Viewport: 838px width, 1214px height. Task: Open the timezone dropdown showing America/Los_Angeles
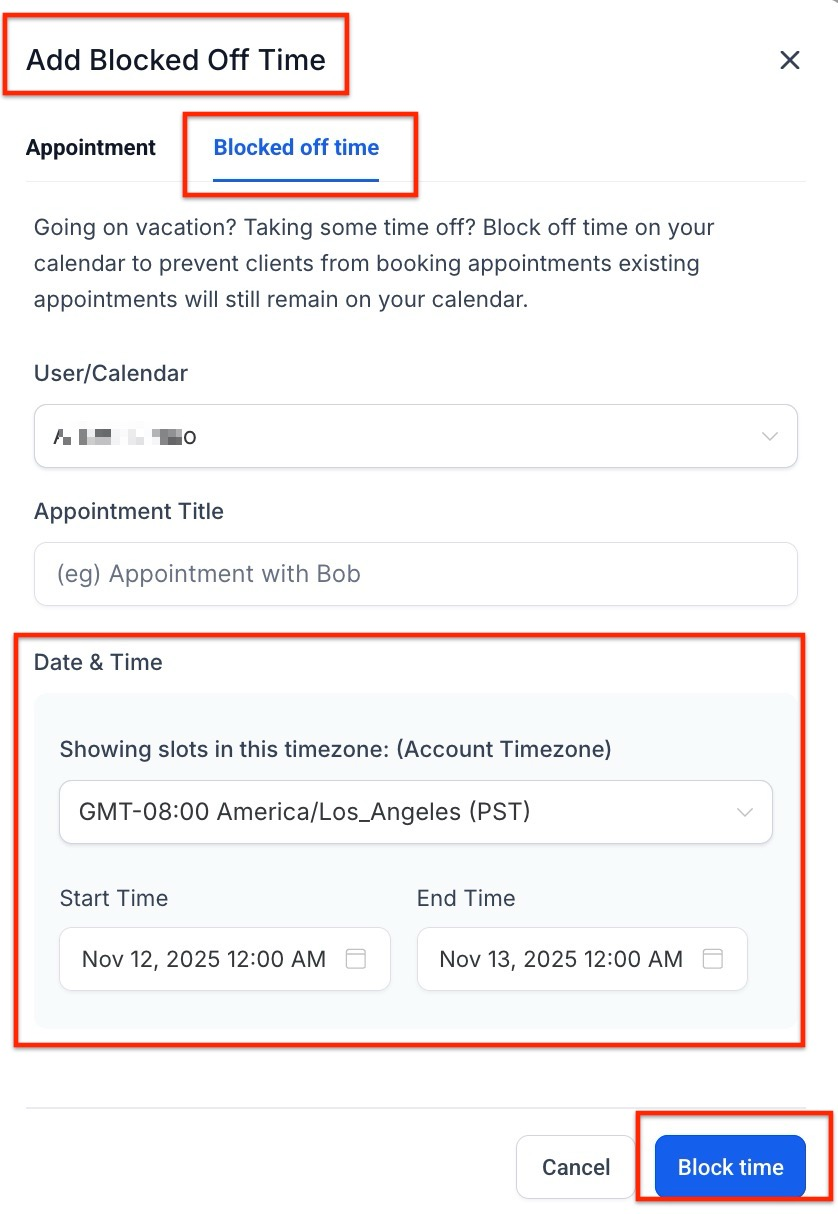pos(400,812)
